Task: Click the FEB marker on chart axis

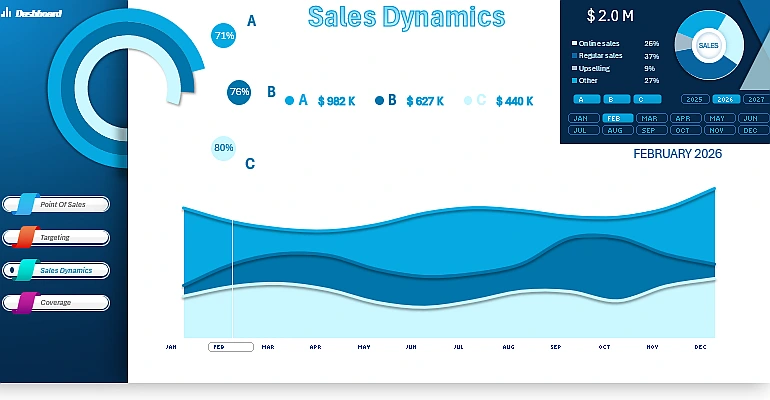Action: tap(218, 347)
